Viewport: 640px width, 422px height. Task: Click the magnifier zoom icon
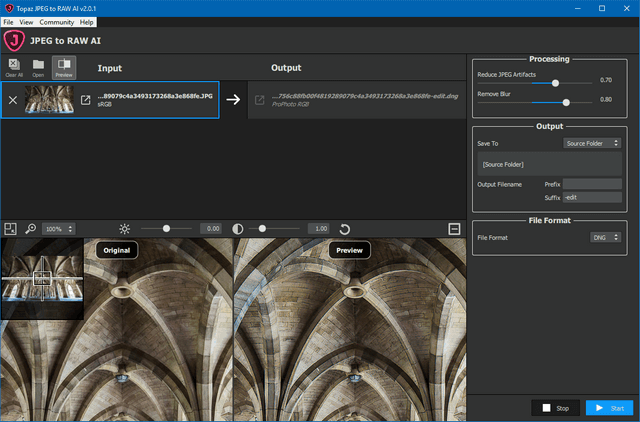click(31, 229)
